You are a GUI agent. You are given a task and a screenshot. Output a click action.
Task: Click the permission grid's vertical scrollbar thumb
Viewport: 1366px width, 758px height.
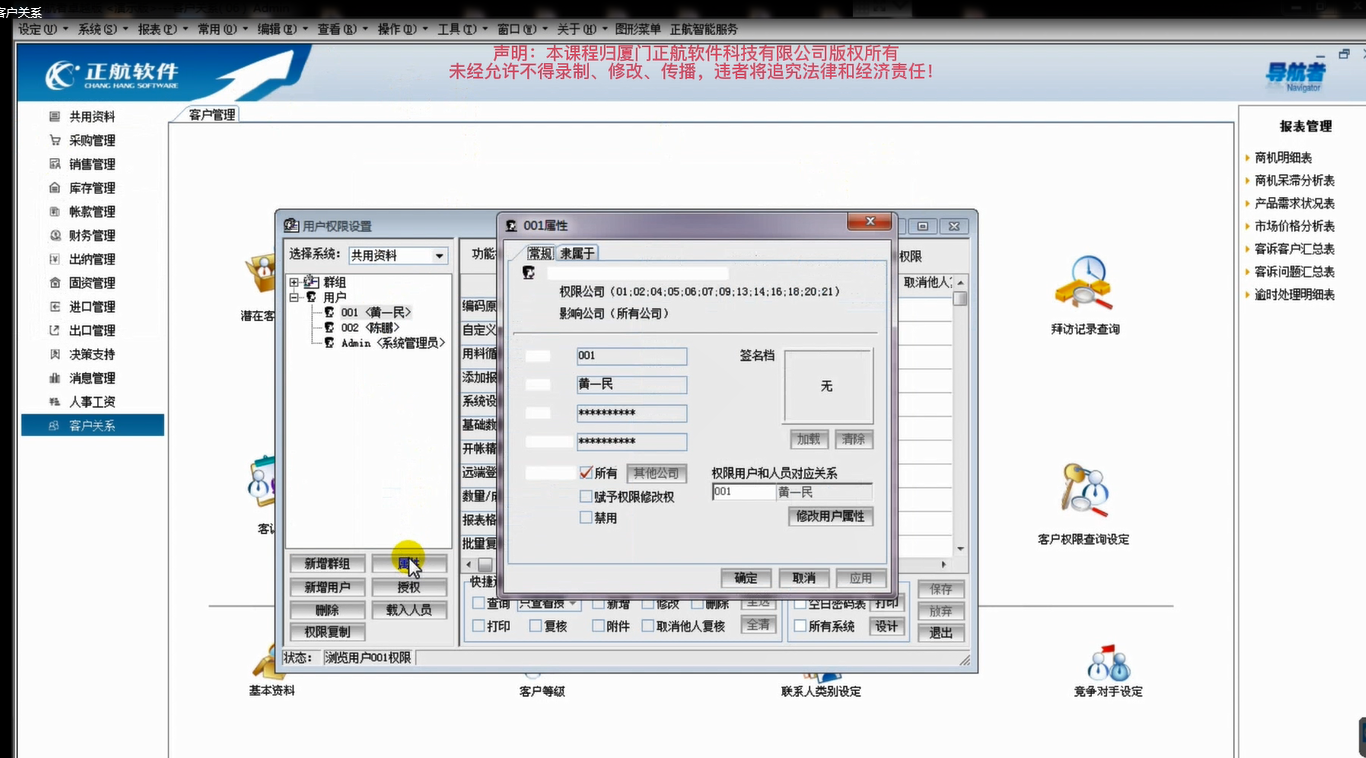pyautogui.click(x=960, y=299)
